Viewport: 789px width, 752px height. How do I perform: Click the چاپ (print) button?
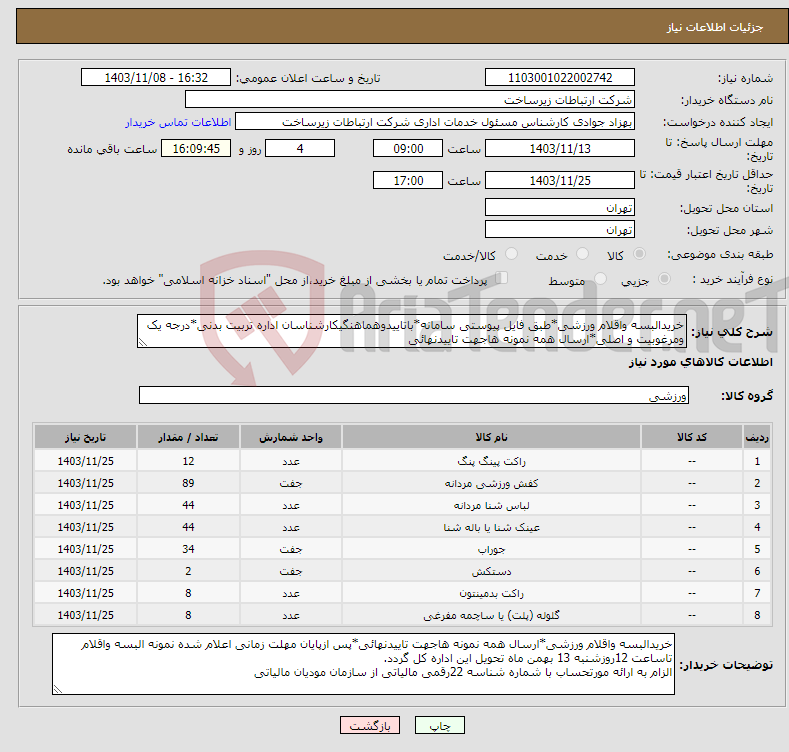[439, 725]
